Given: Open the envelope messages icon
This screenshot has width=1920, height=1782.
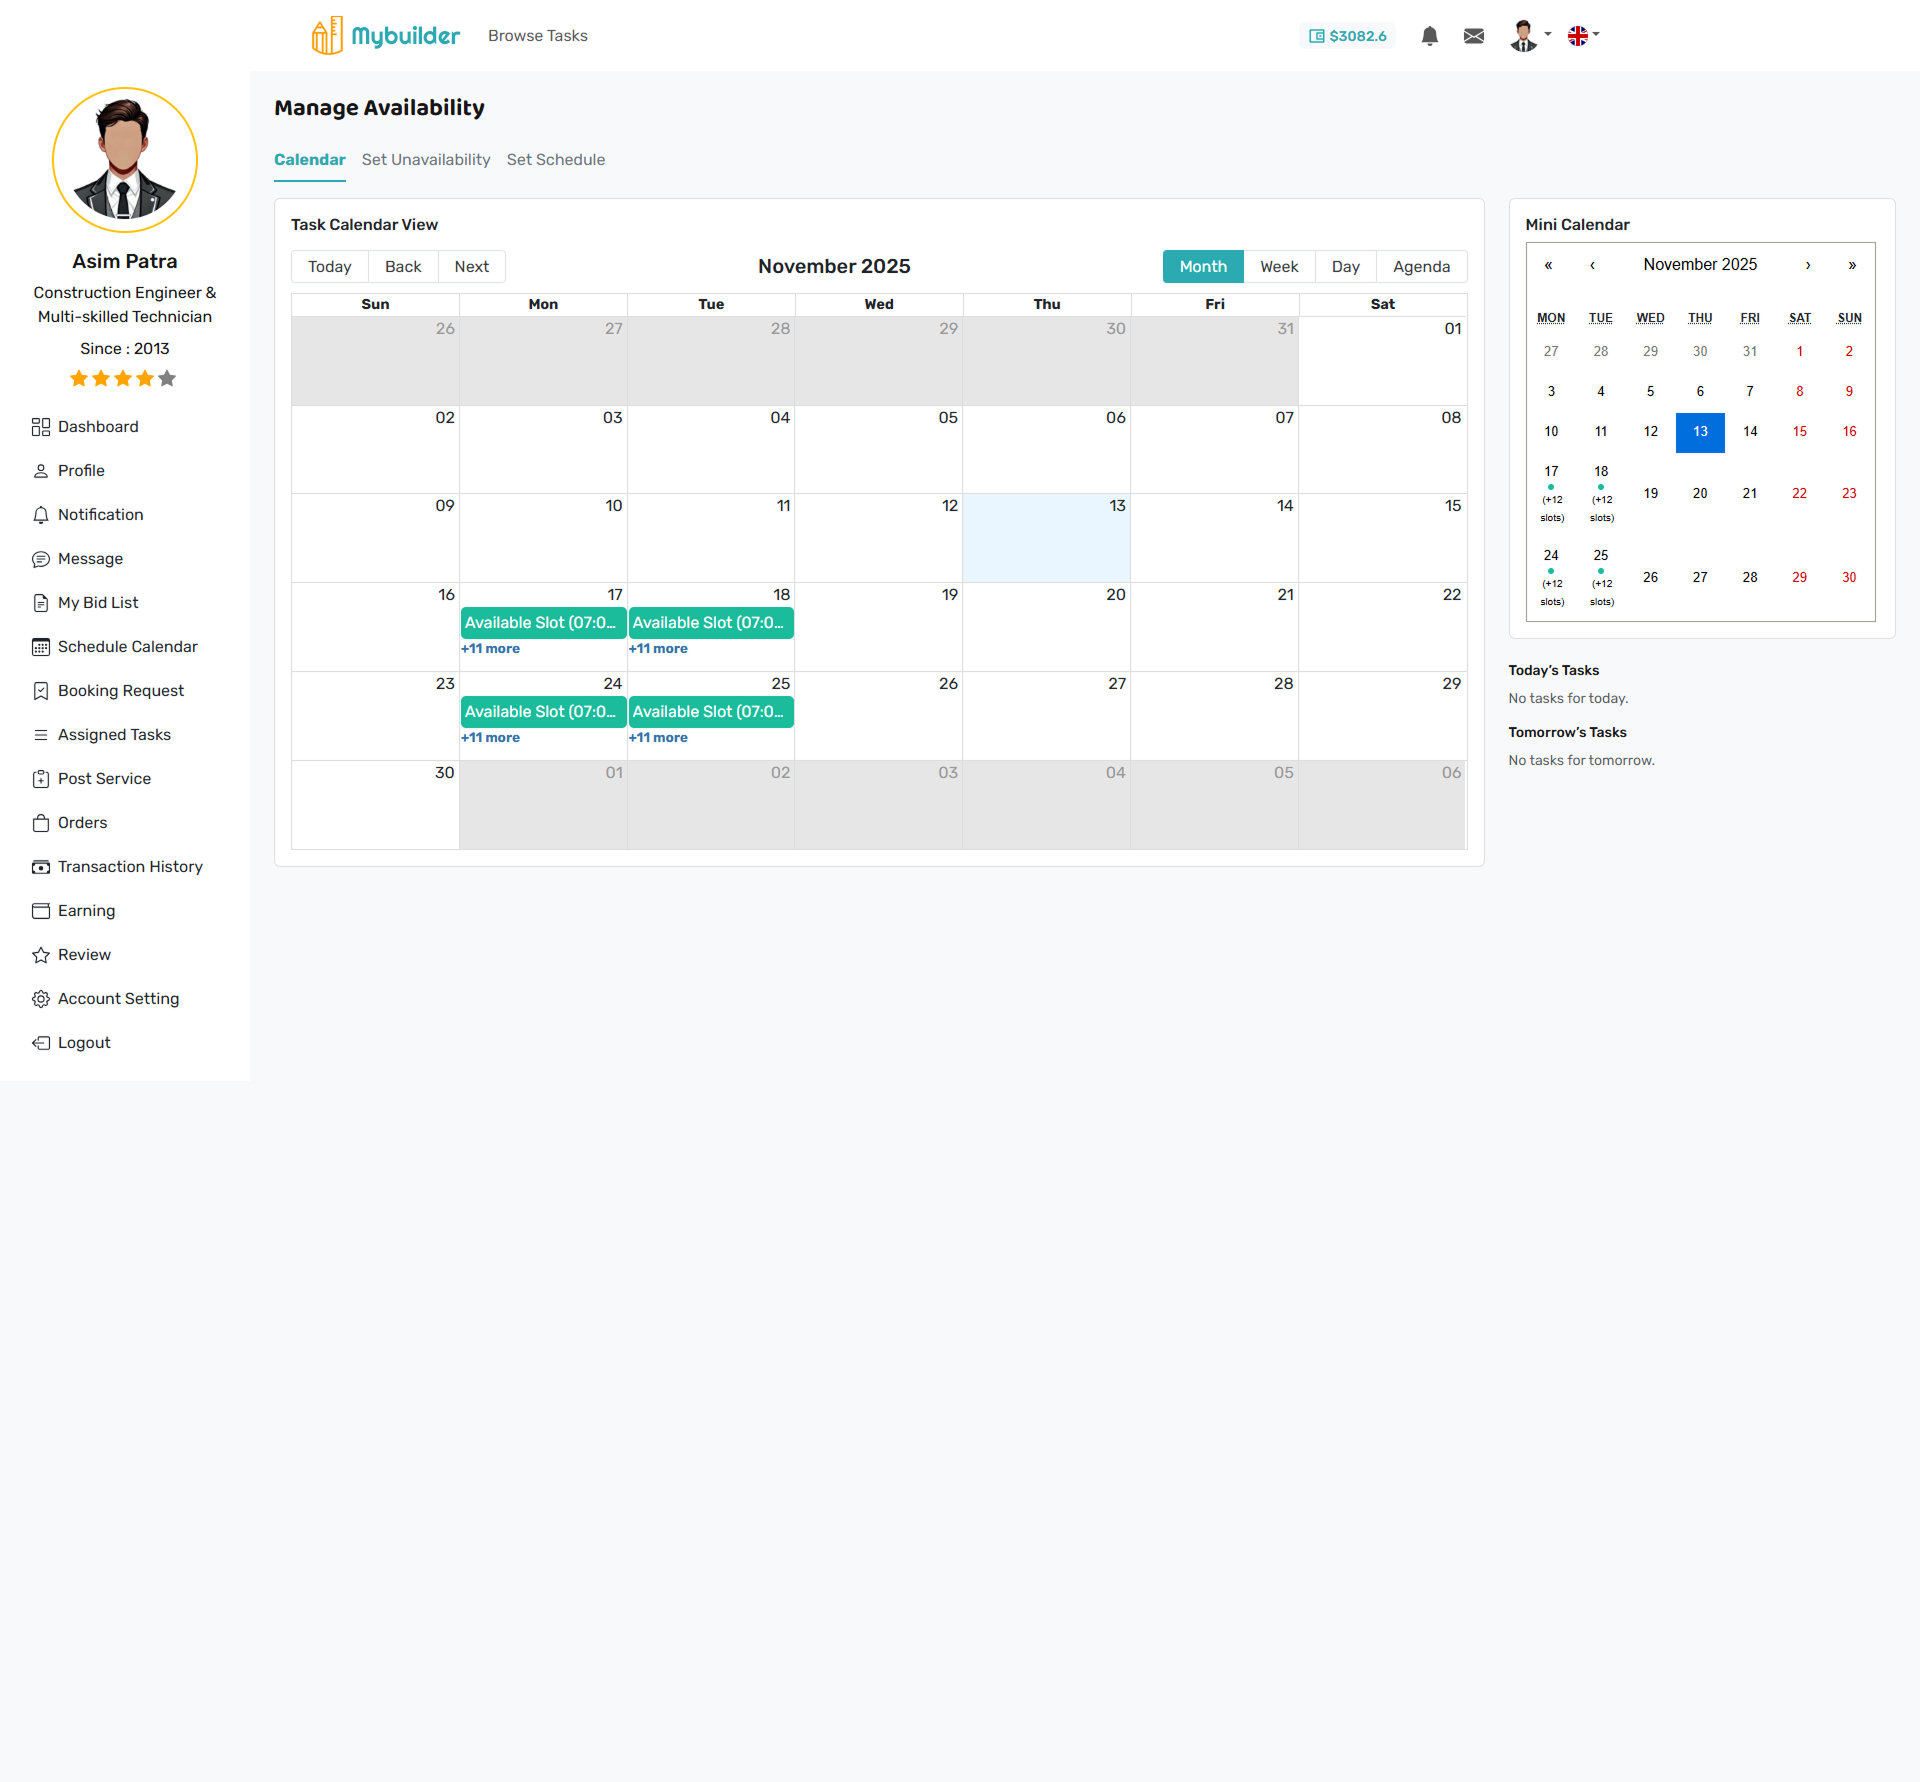Looking at the screenshot, I should coord(1473,36).
